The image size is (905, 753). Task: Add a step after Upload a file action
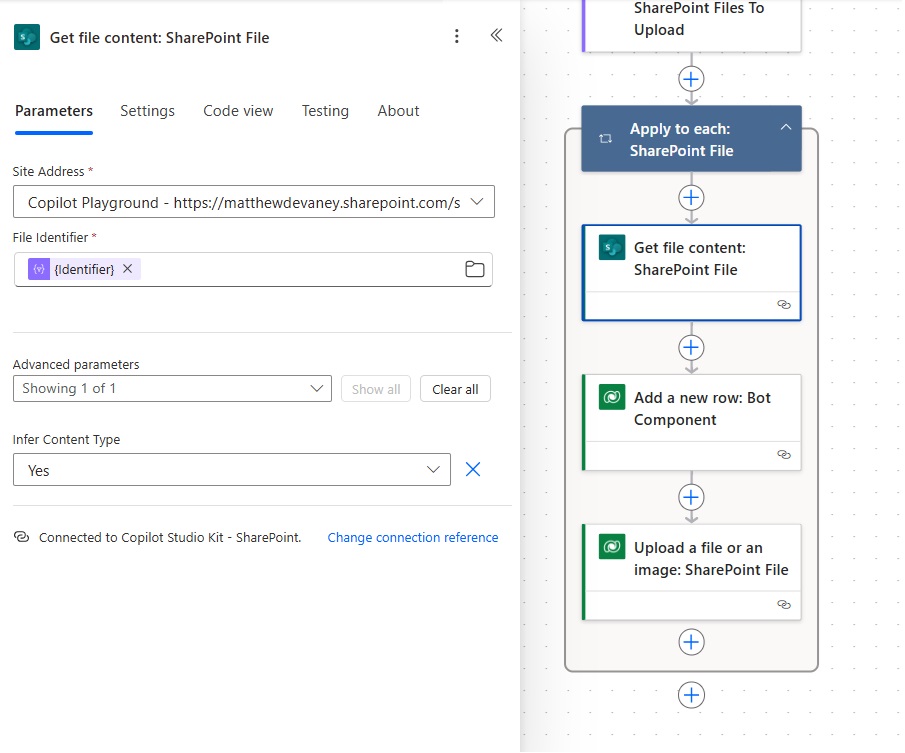click(691, 642)
